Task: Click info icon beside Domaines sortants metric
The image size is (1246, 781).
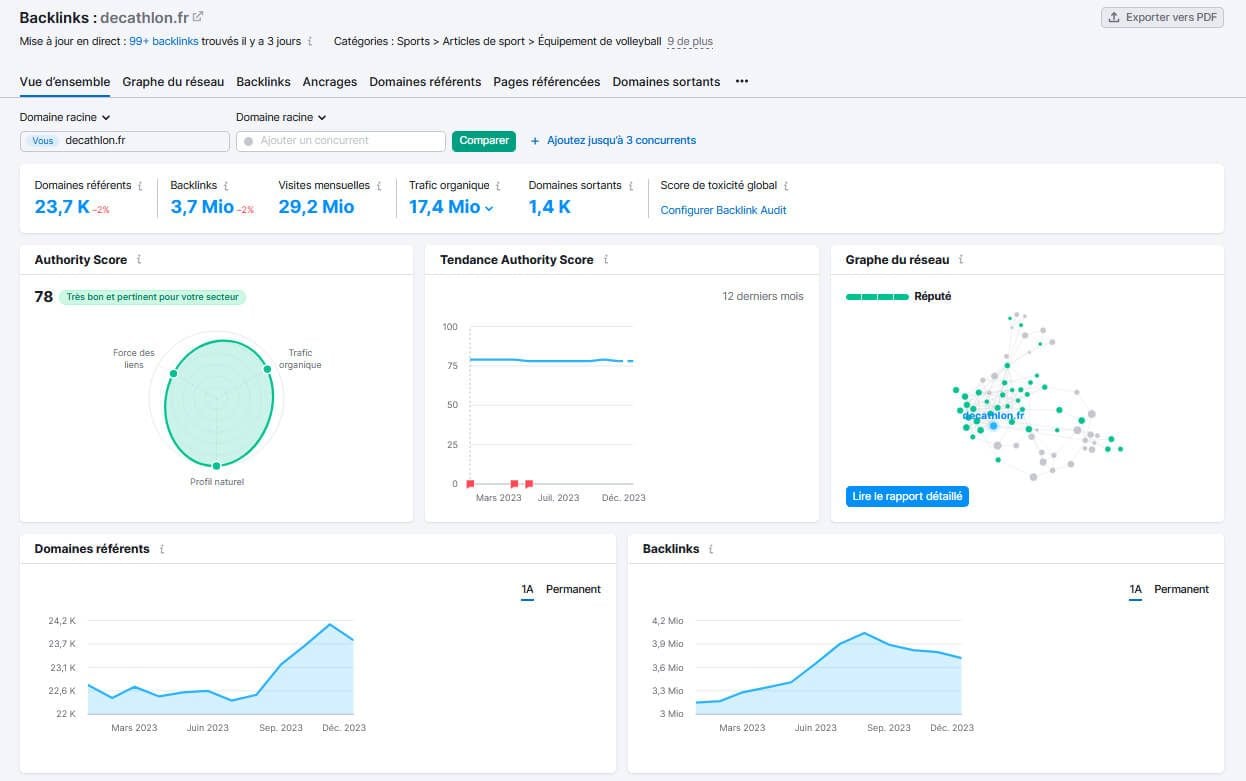Action: pyautogui.click(x=631, y=186)
